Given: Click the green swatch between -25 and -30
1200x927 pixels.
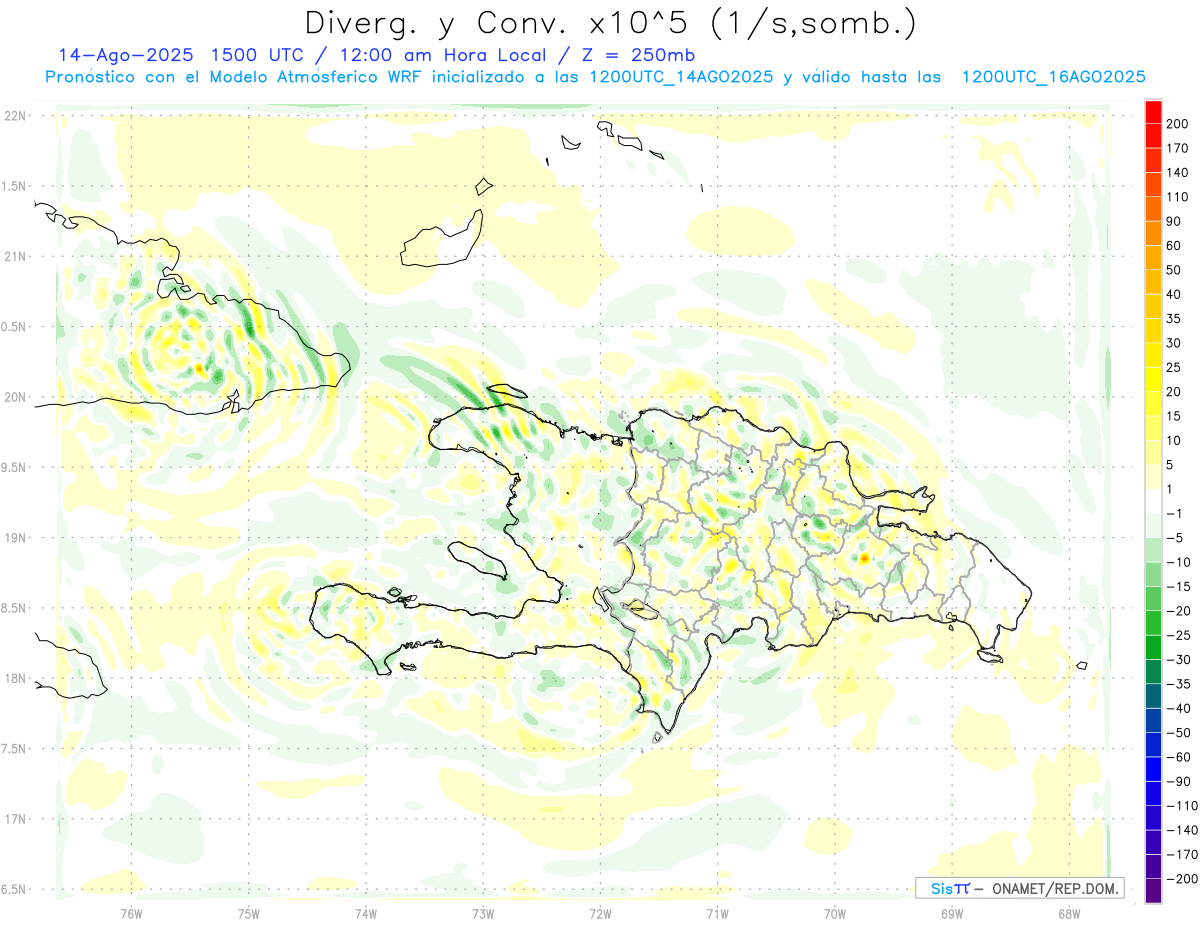Looking at the screenshot, I should click(1153, 647).
